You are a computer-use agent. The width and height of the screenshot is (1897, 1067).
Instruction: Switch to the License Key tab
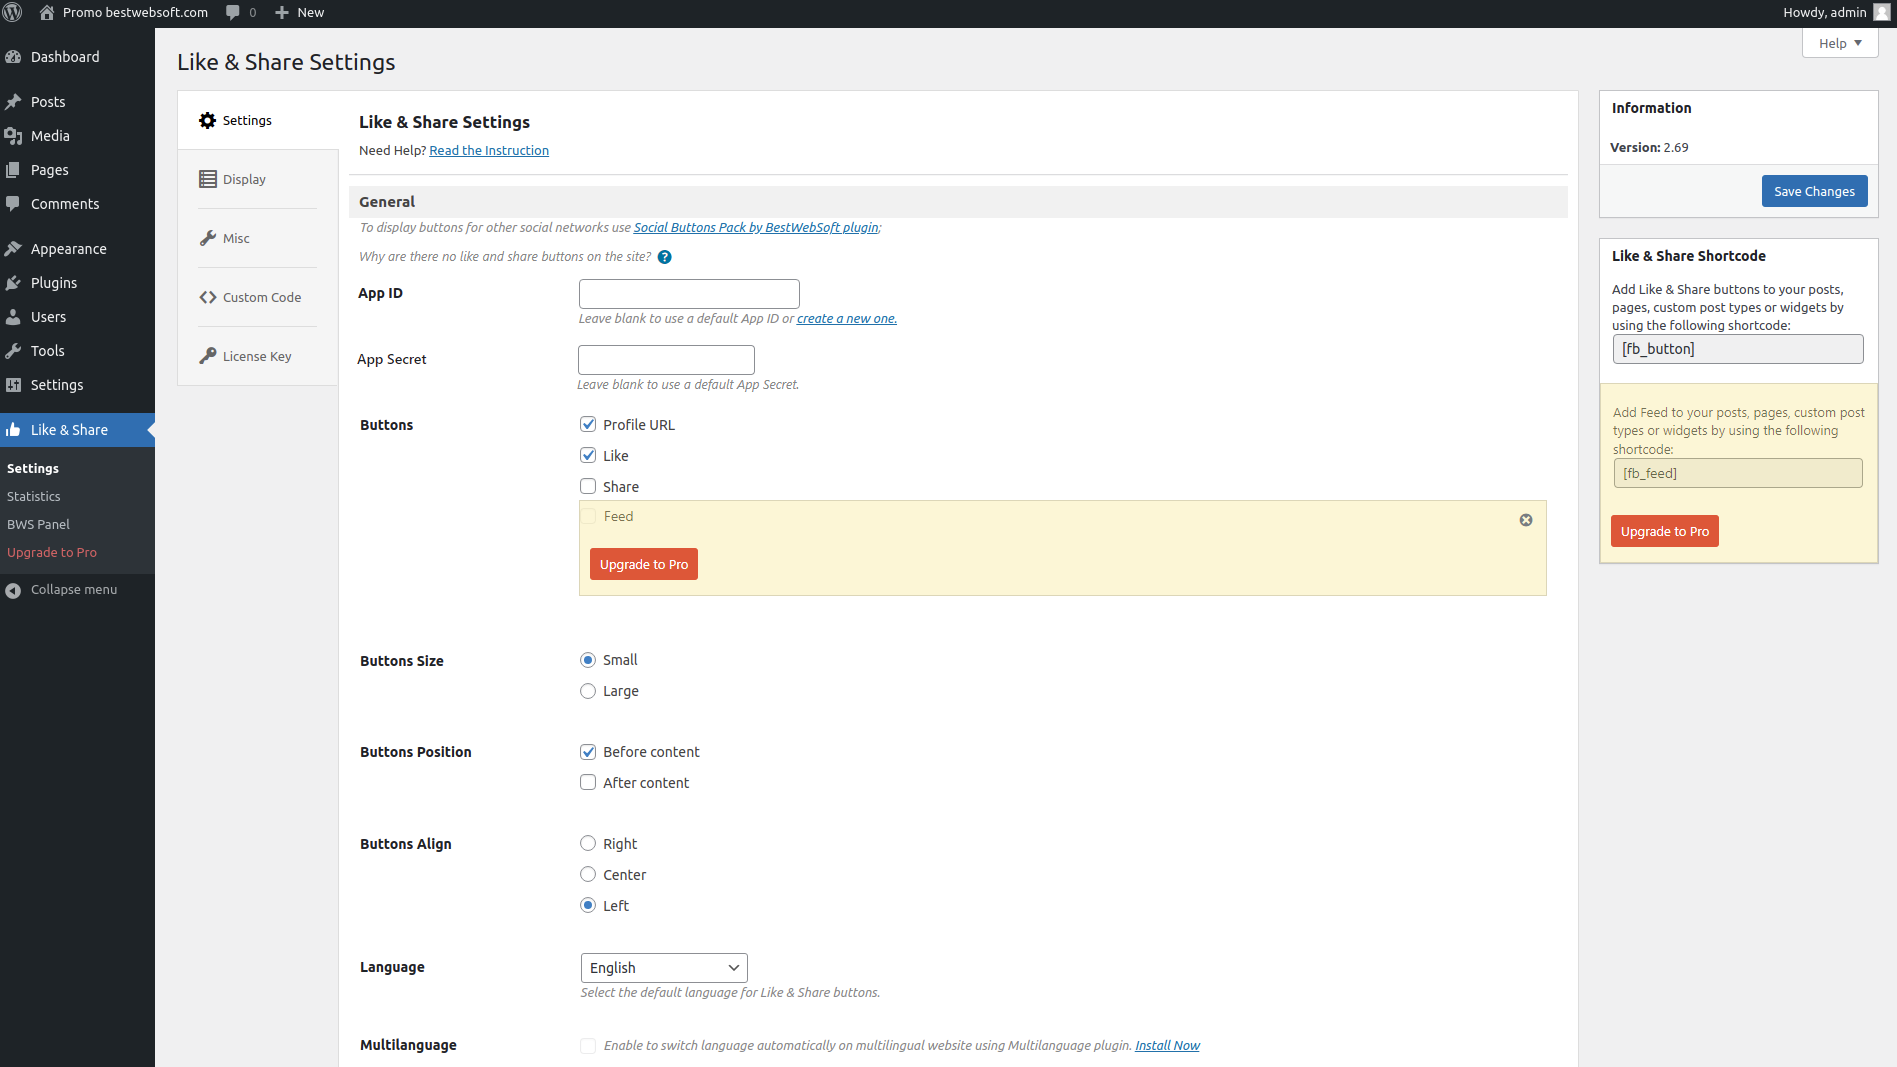coord(257,356)
